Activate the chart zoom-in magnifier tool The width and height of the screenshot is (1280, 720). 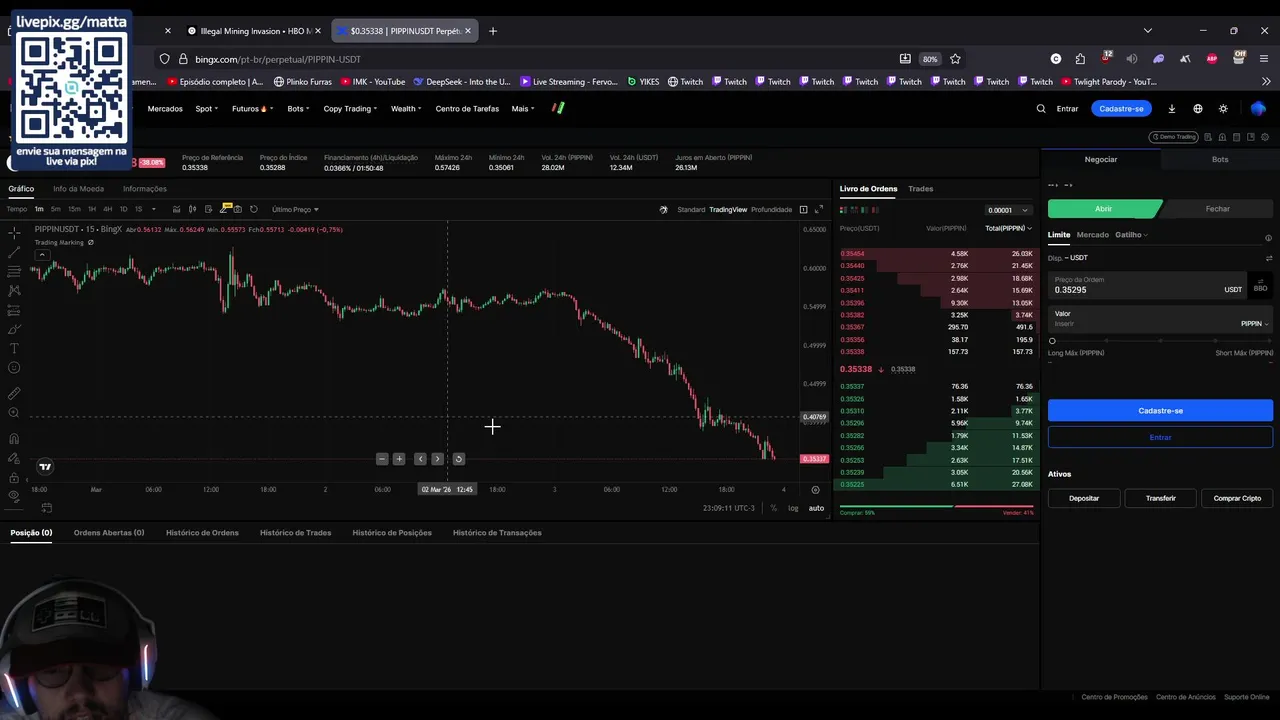click(x=14, y=413)
